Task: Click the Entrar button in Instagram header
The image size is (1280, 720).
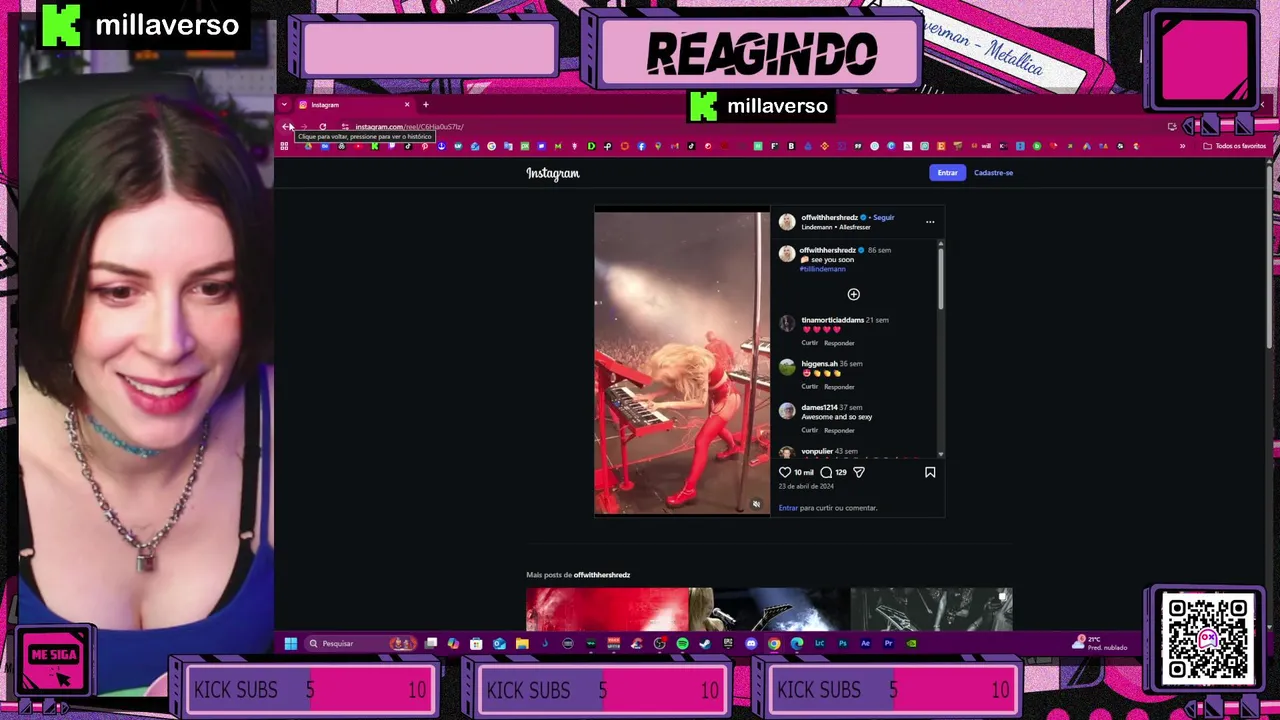Action: [x=947, y=173]
